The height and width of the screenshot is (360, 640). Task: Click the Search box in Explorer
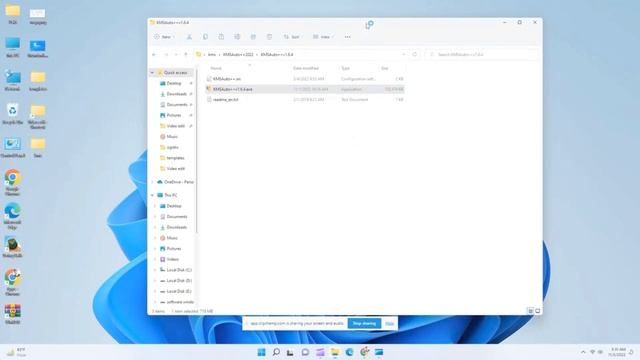pyautogui.click(x=482, y=54)
